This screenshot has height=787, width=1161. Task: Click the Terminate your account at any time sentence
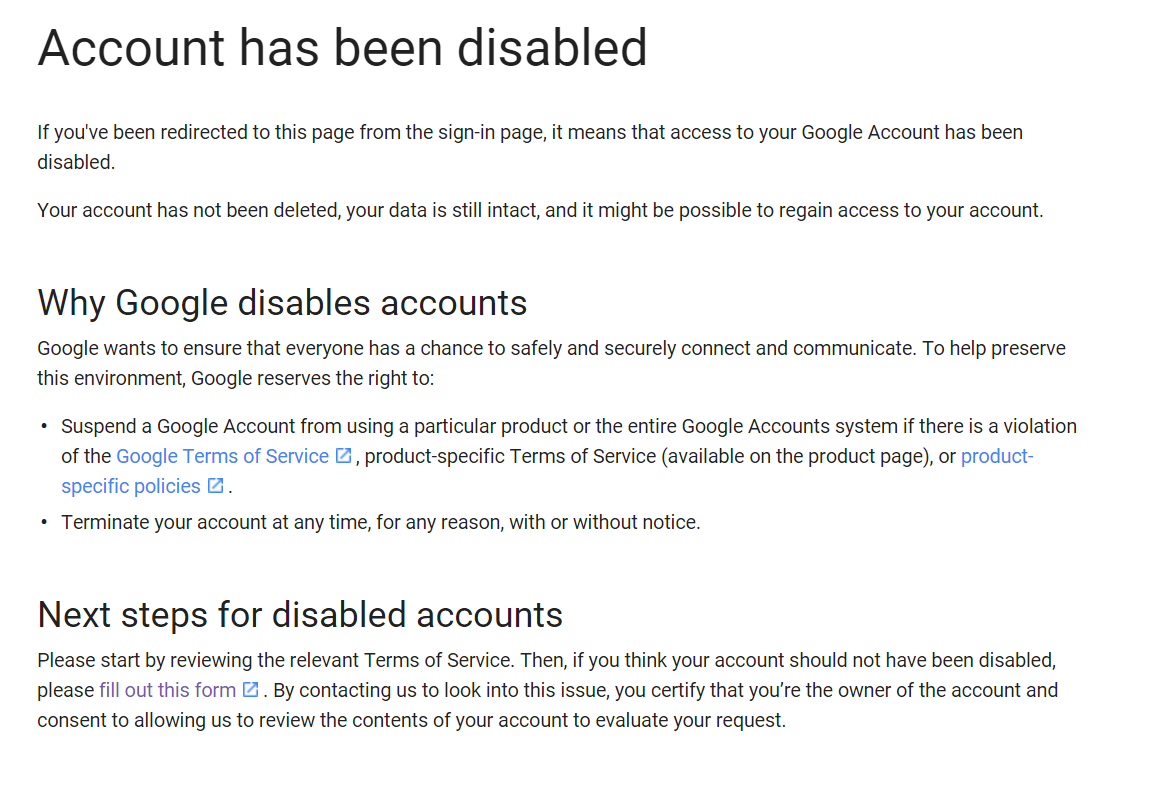click(381, 523)
